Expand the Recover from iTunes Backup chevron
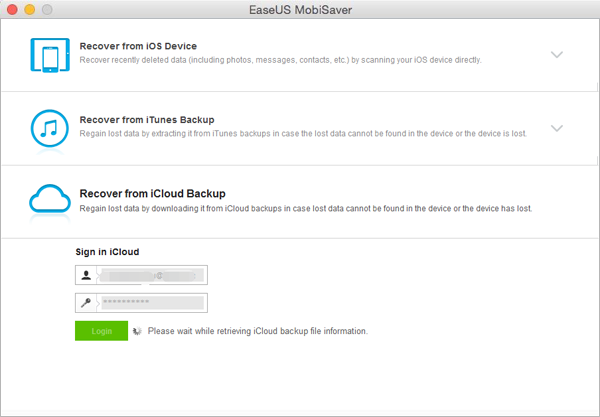600x417 pixels. (x=557, y=128)
